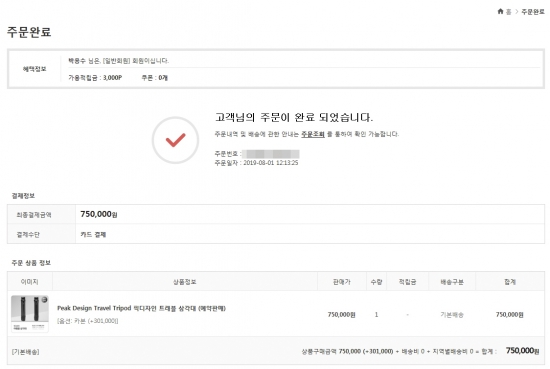
Task: Click the 카드 결제 payment method value
Action: [93, 234]
